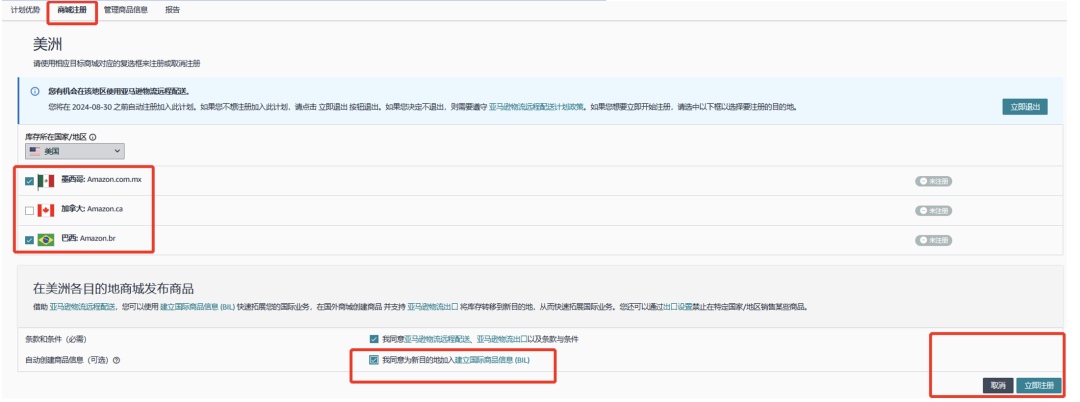Viewport: 1080px width, 402px height.
Task: Click info icon beside 库存所在国家/地区
Action: pos(92,137)
